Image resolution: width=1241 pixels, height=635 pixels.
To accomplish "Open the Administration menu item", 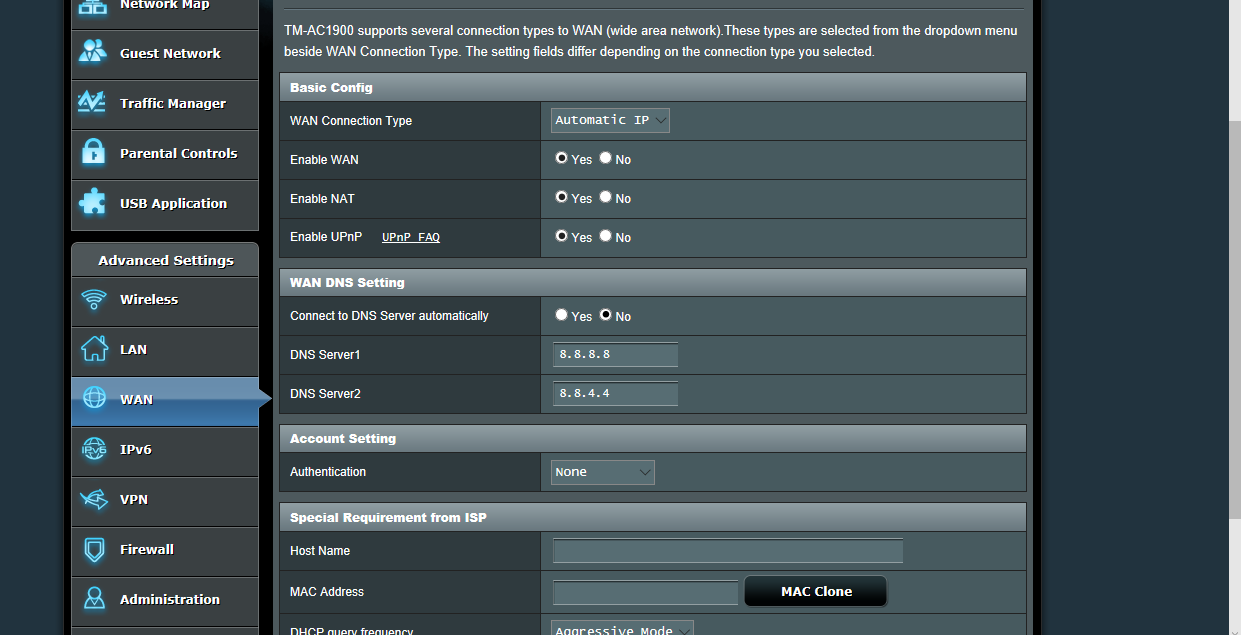I will pos(169,600).
